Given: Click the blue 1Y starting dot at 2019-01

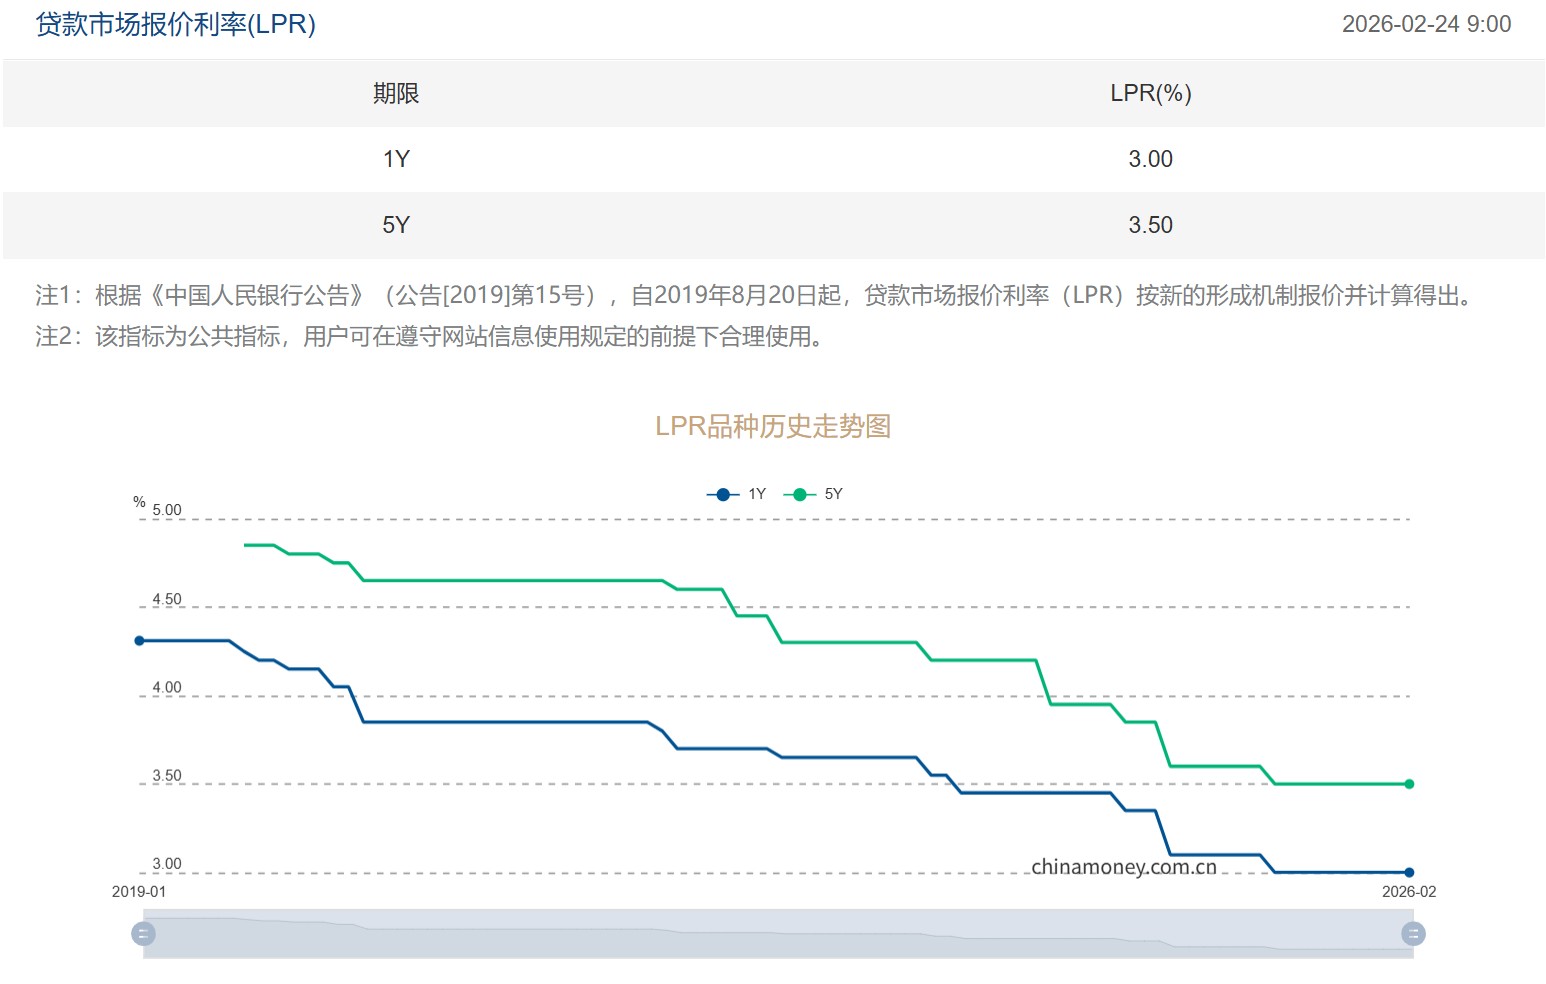Looking at the screenshot, I should [140, 641].
